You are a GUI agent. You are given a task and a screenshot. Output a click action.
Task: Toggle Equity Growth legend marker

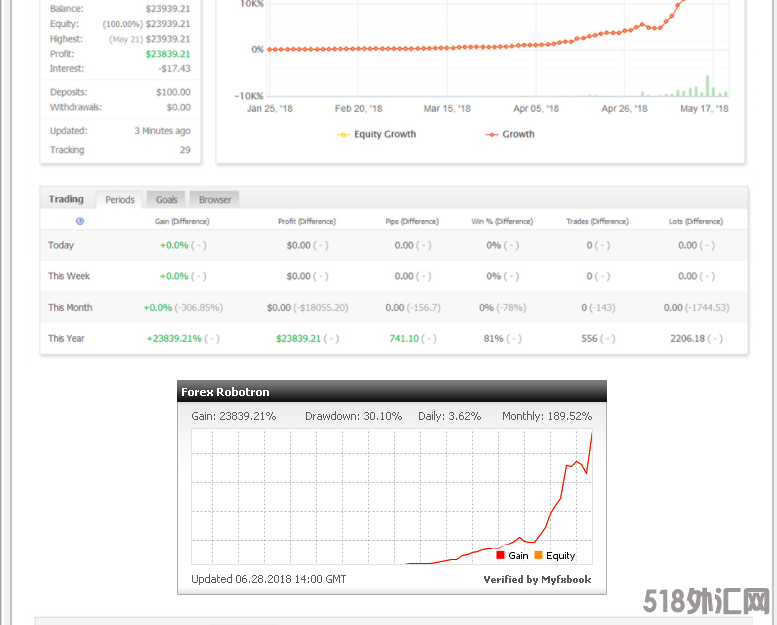(x=343, y=135)
